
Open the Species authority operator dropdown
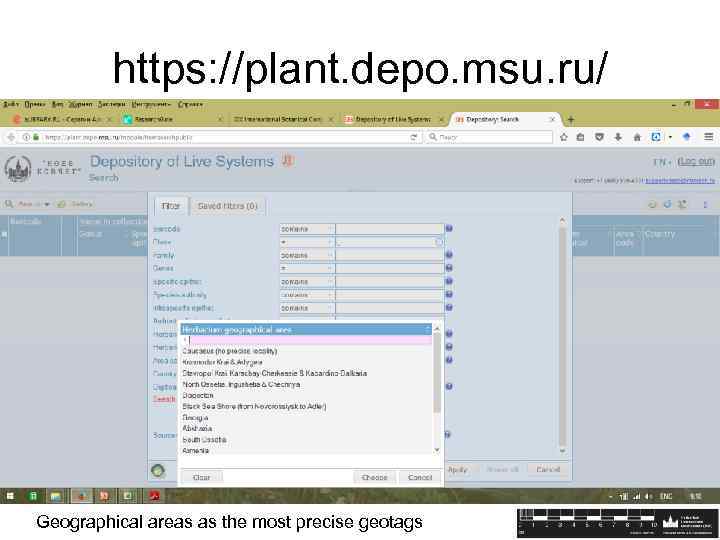[x=307, y=295]
